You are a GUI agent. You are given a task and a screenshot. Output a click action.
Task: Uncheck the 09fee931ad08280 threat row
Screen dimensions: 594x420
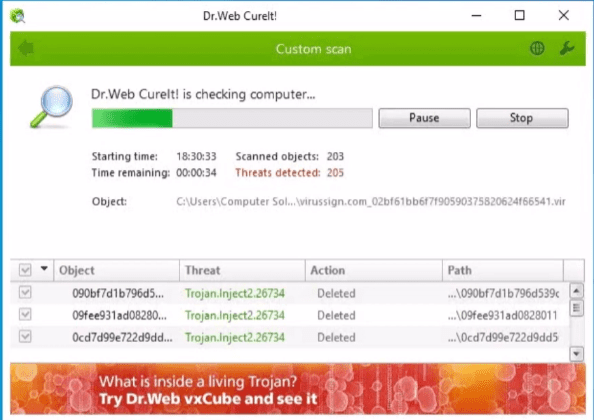(x=25, y=314)
